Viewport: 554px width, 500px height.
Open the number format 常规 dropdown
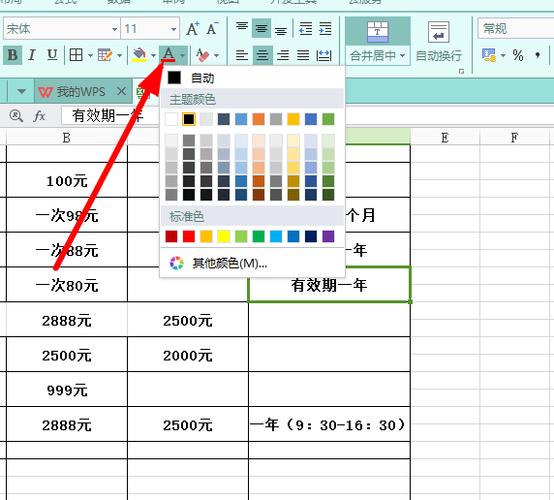pyautogui.click(x=516, y=29)
